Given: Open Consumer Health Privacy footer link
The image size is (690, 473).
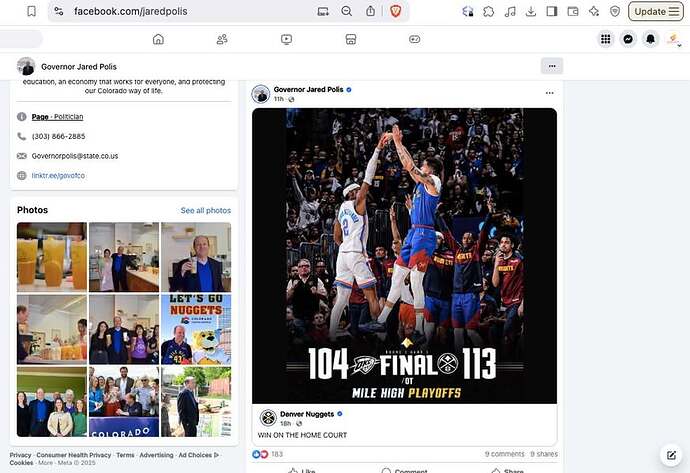Looking at the screenshot, I should tap(74, 455).
